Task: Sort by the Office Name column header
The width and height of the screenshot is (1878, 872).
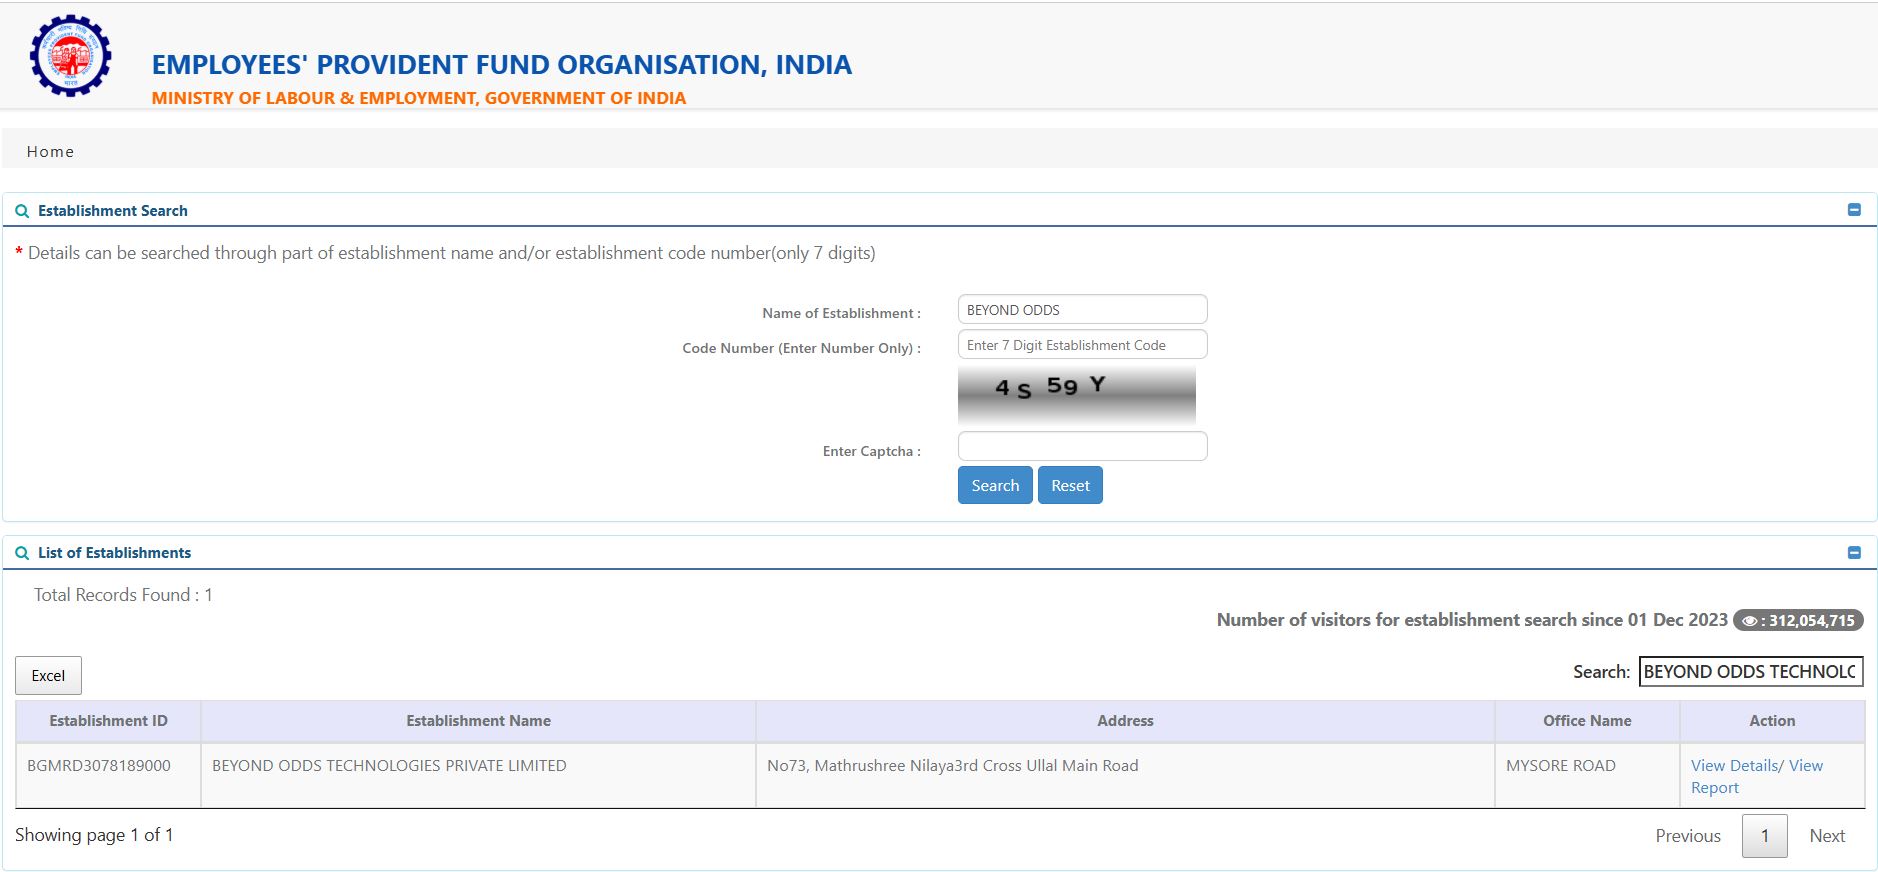Action: coord(1586,721)
